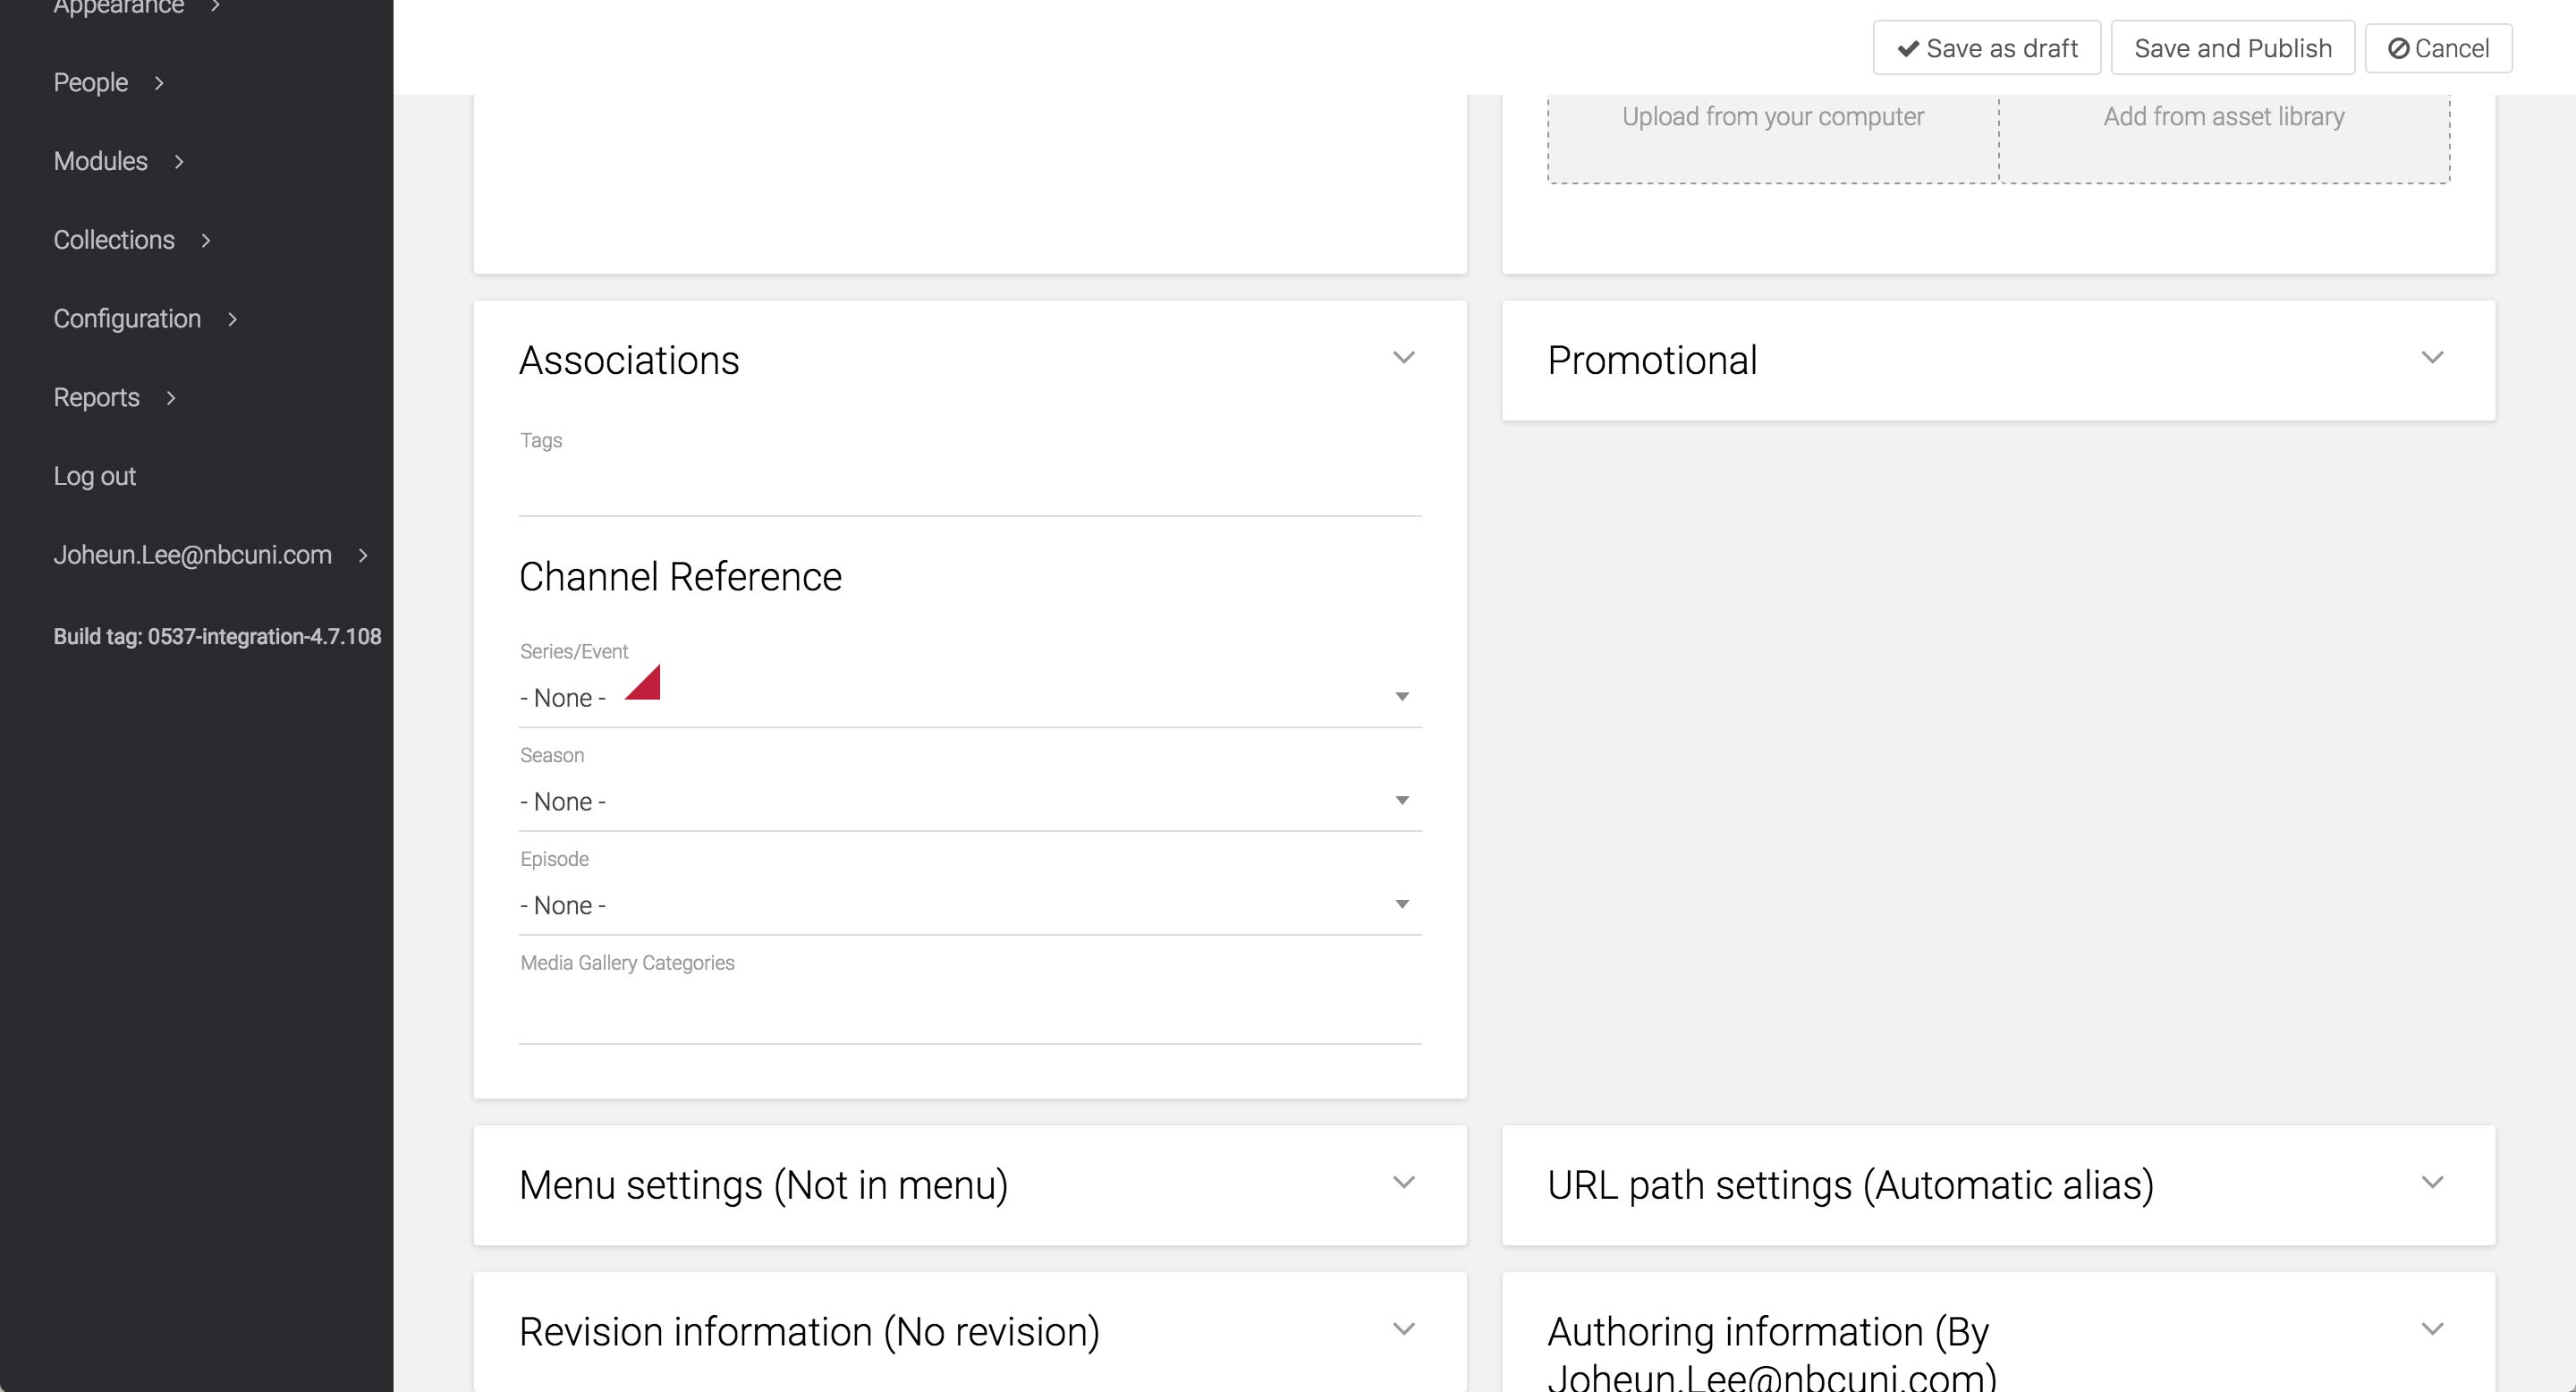2576x1392 pixels.
Task: Open the Modules sidebar menu
Action: click(100, 161)
